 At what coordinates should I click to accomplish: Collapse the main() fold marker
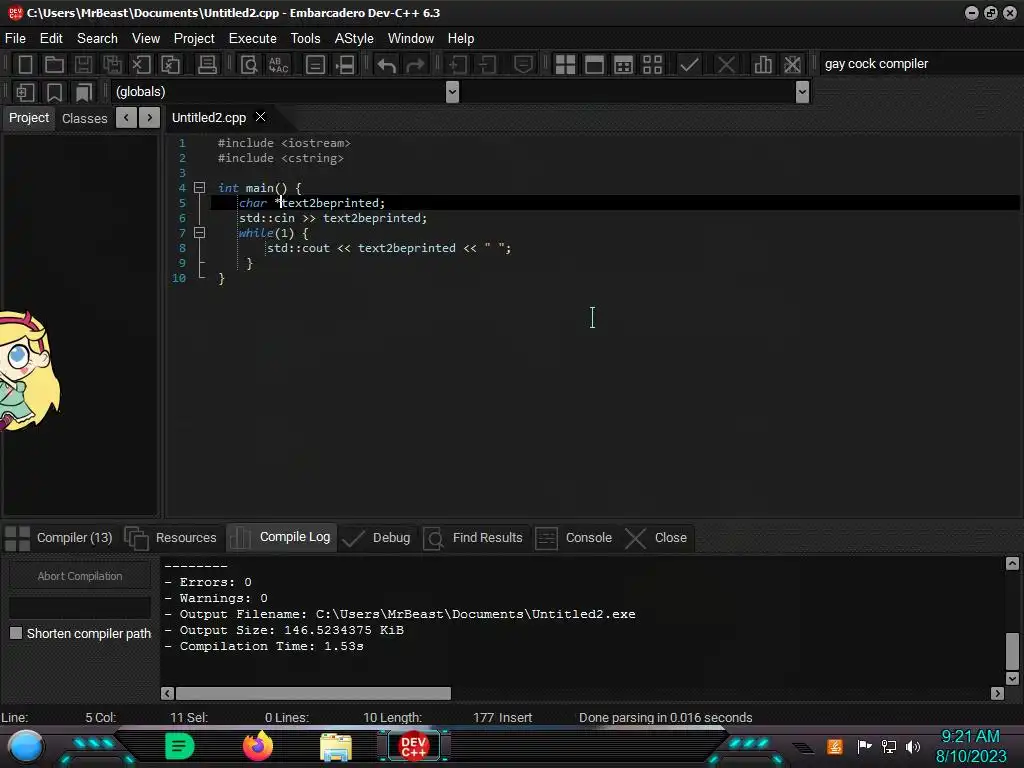click(x=200, y=188)
